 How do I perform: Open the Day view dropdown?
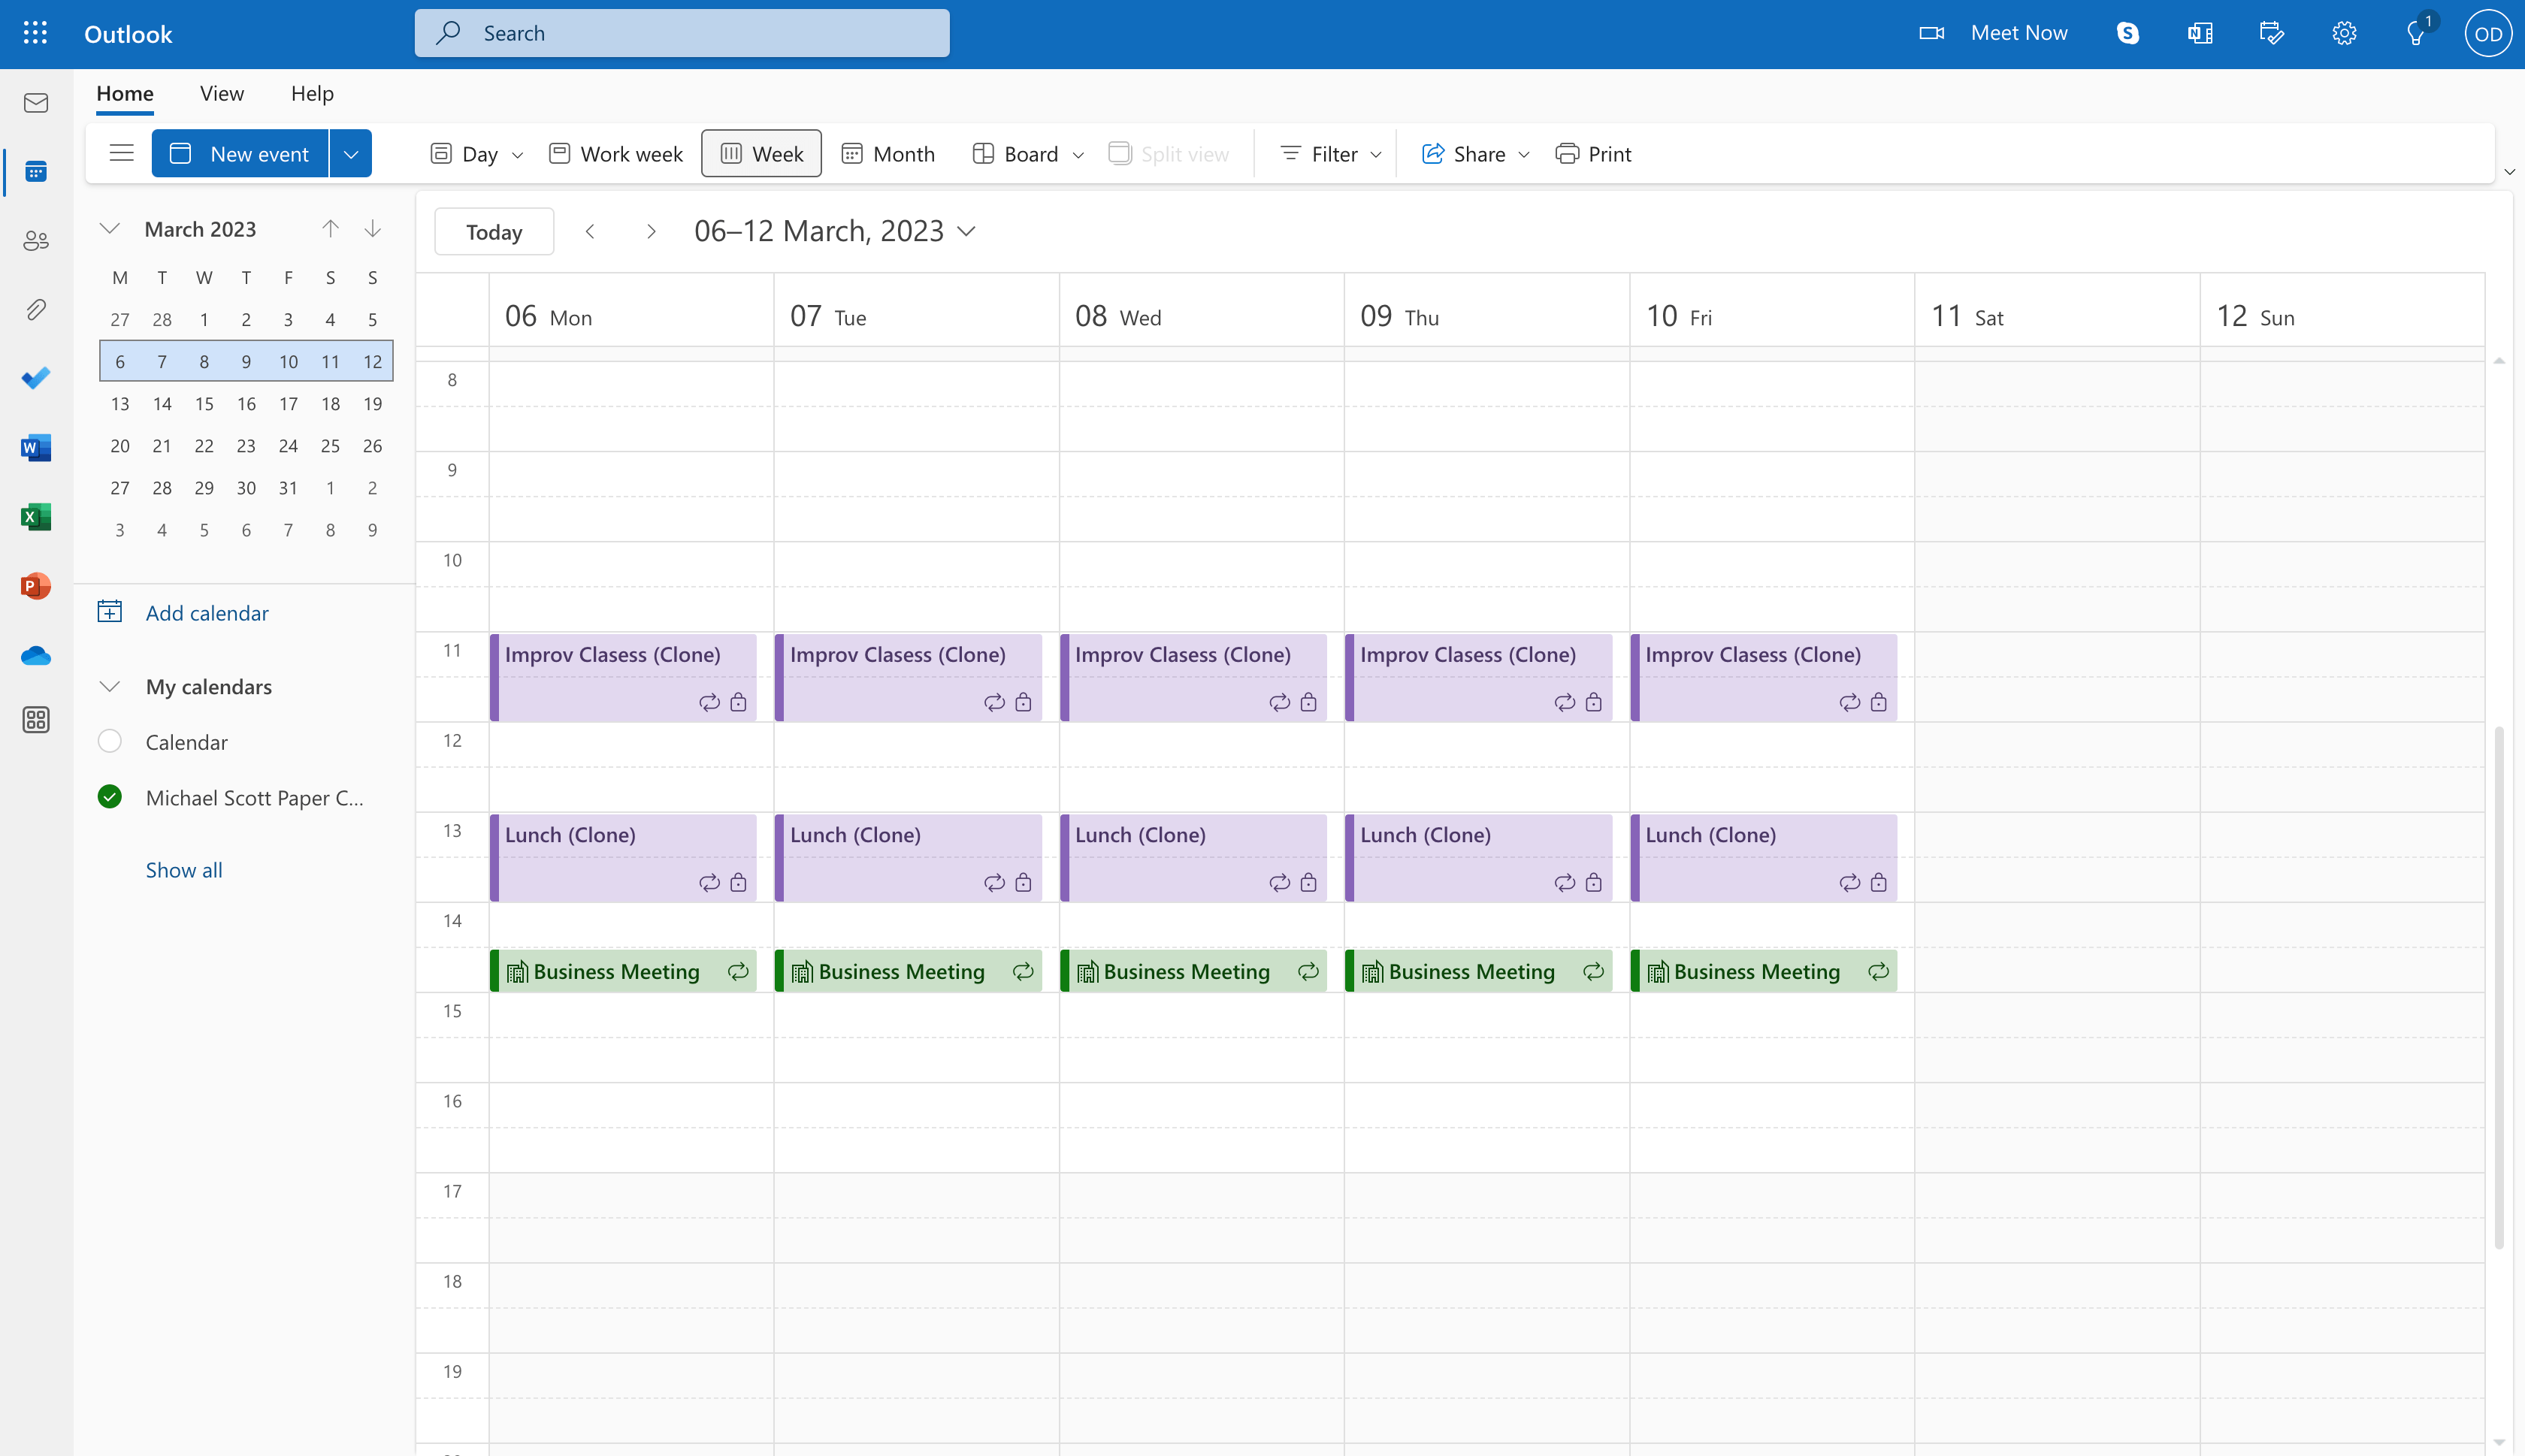pos(517,154)
